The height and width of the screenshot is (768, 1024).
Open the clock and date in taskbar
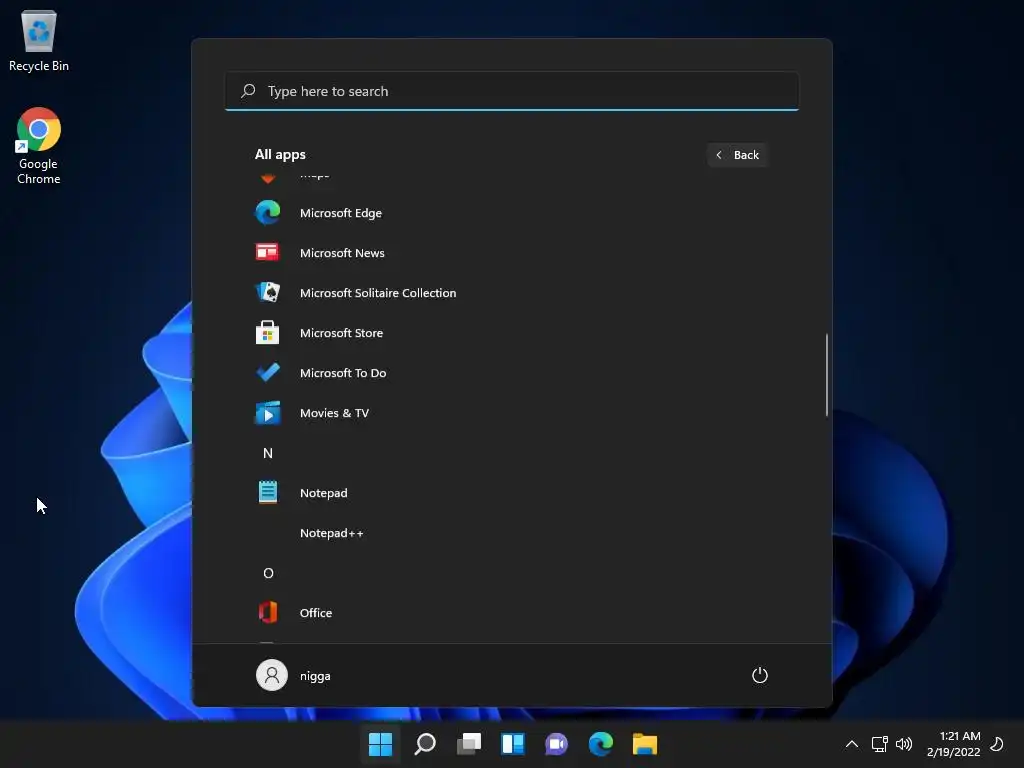pos(953,744)
